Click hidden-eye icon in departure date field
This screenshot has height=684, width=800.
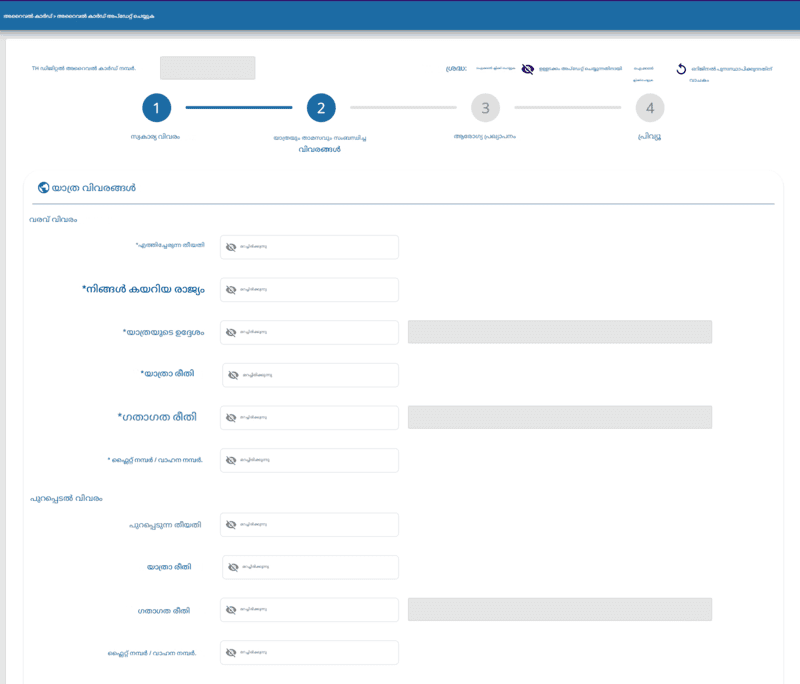231,525
